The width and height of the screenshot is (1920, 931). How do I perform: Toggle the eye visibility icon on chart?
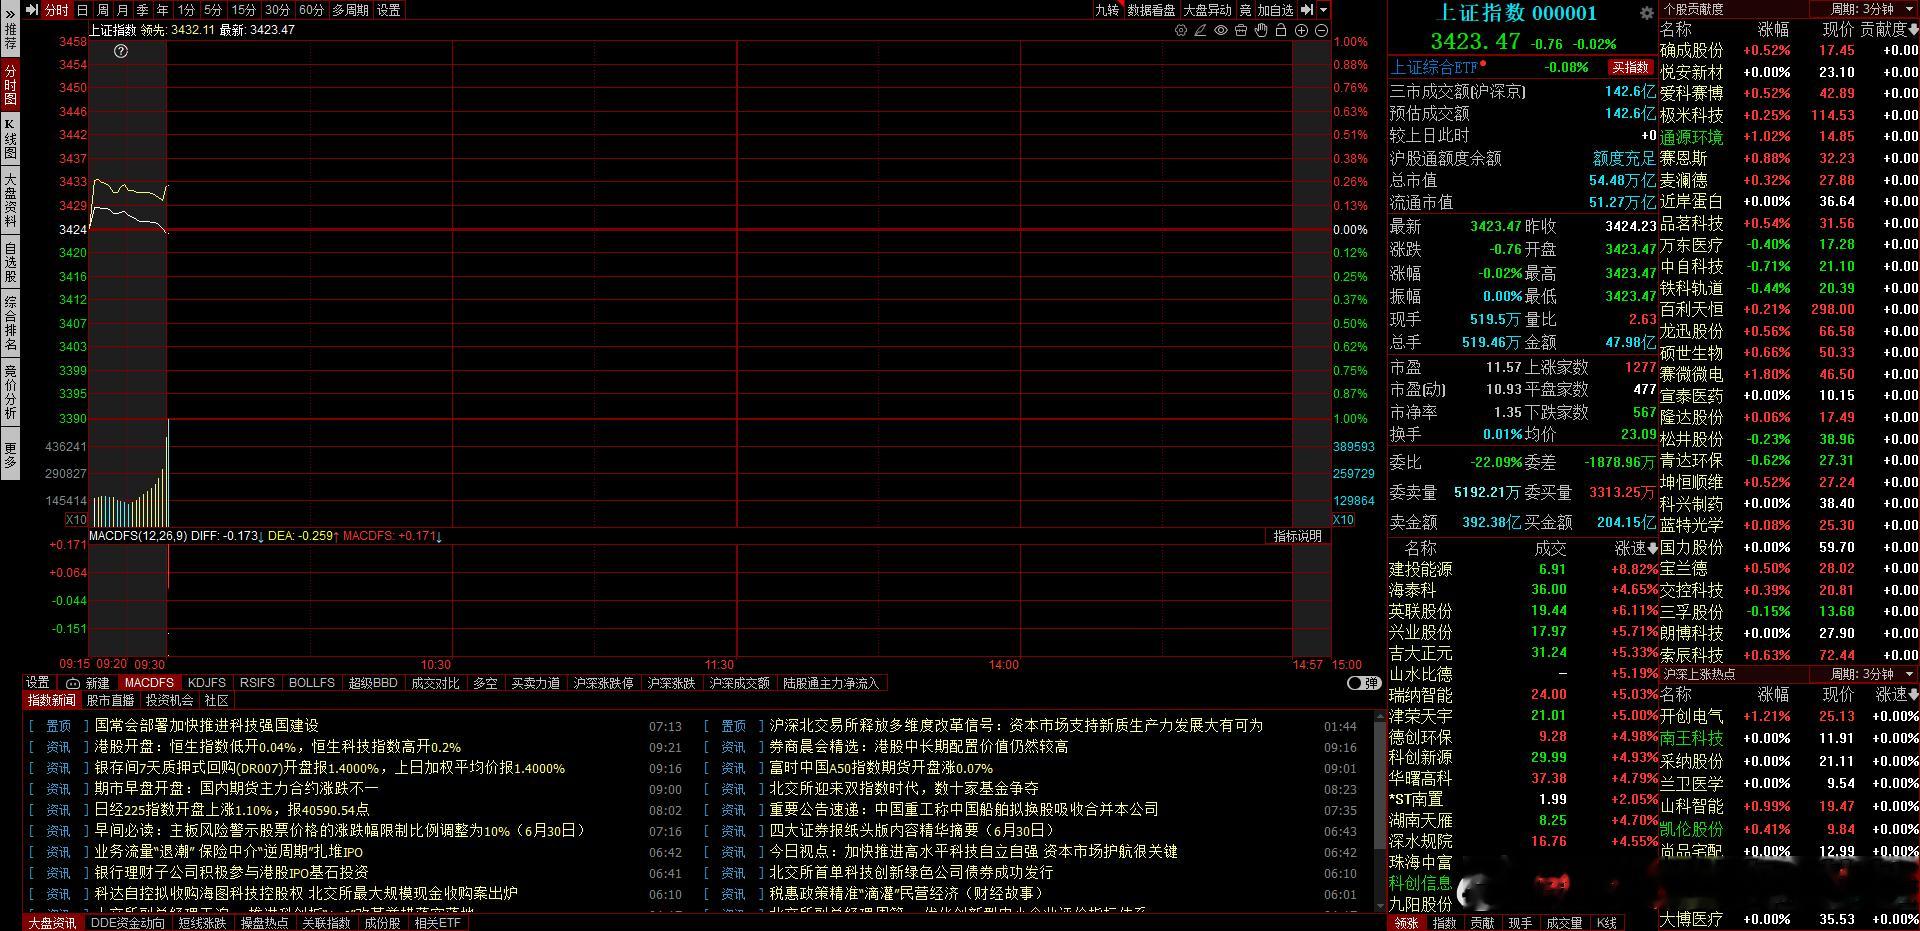[1221, 30]
